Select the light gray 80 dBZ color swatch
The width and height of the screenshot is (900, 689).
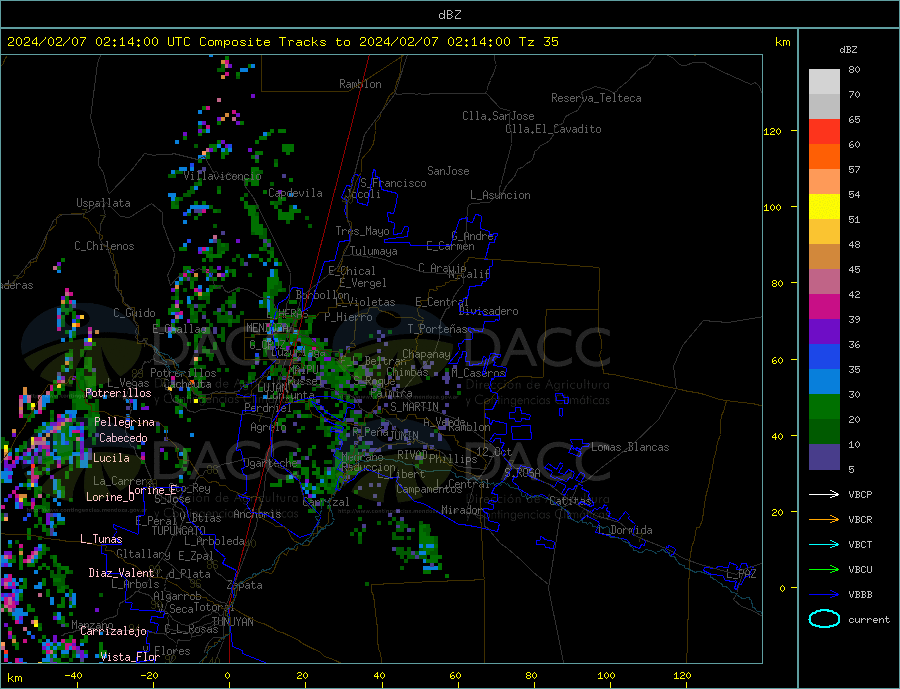point(824,82)
